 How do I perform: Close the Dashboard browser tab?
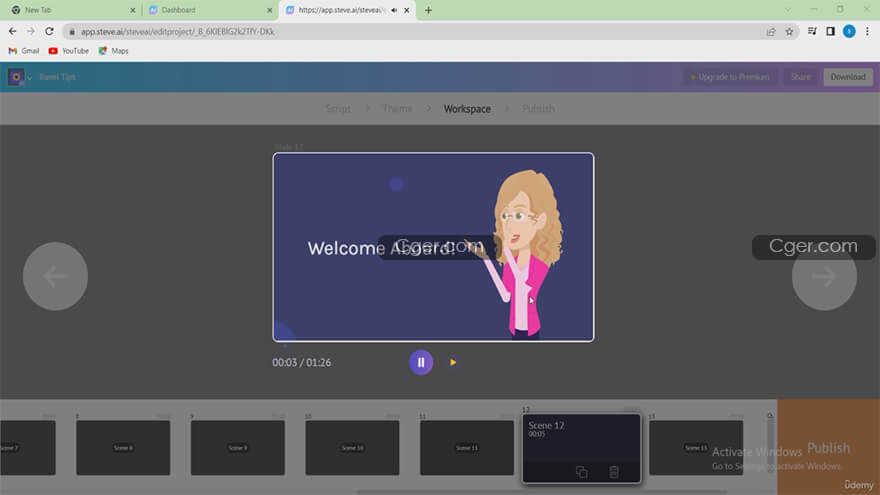tap(269, 10)
